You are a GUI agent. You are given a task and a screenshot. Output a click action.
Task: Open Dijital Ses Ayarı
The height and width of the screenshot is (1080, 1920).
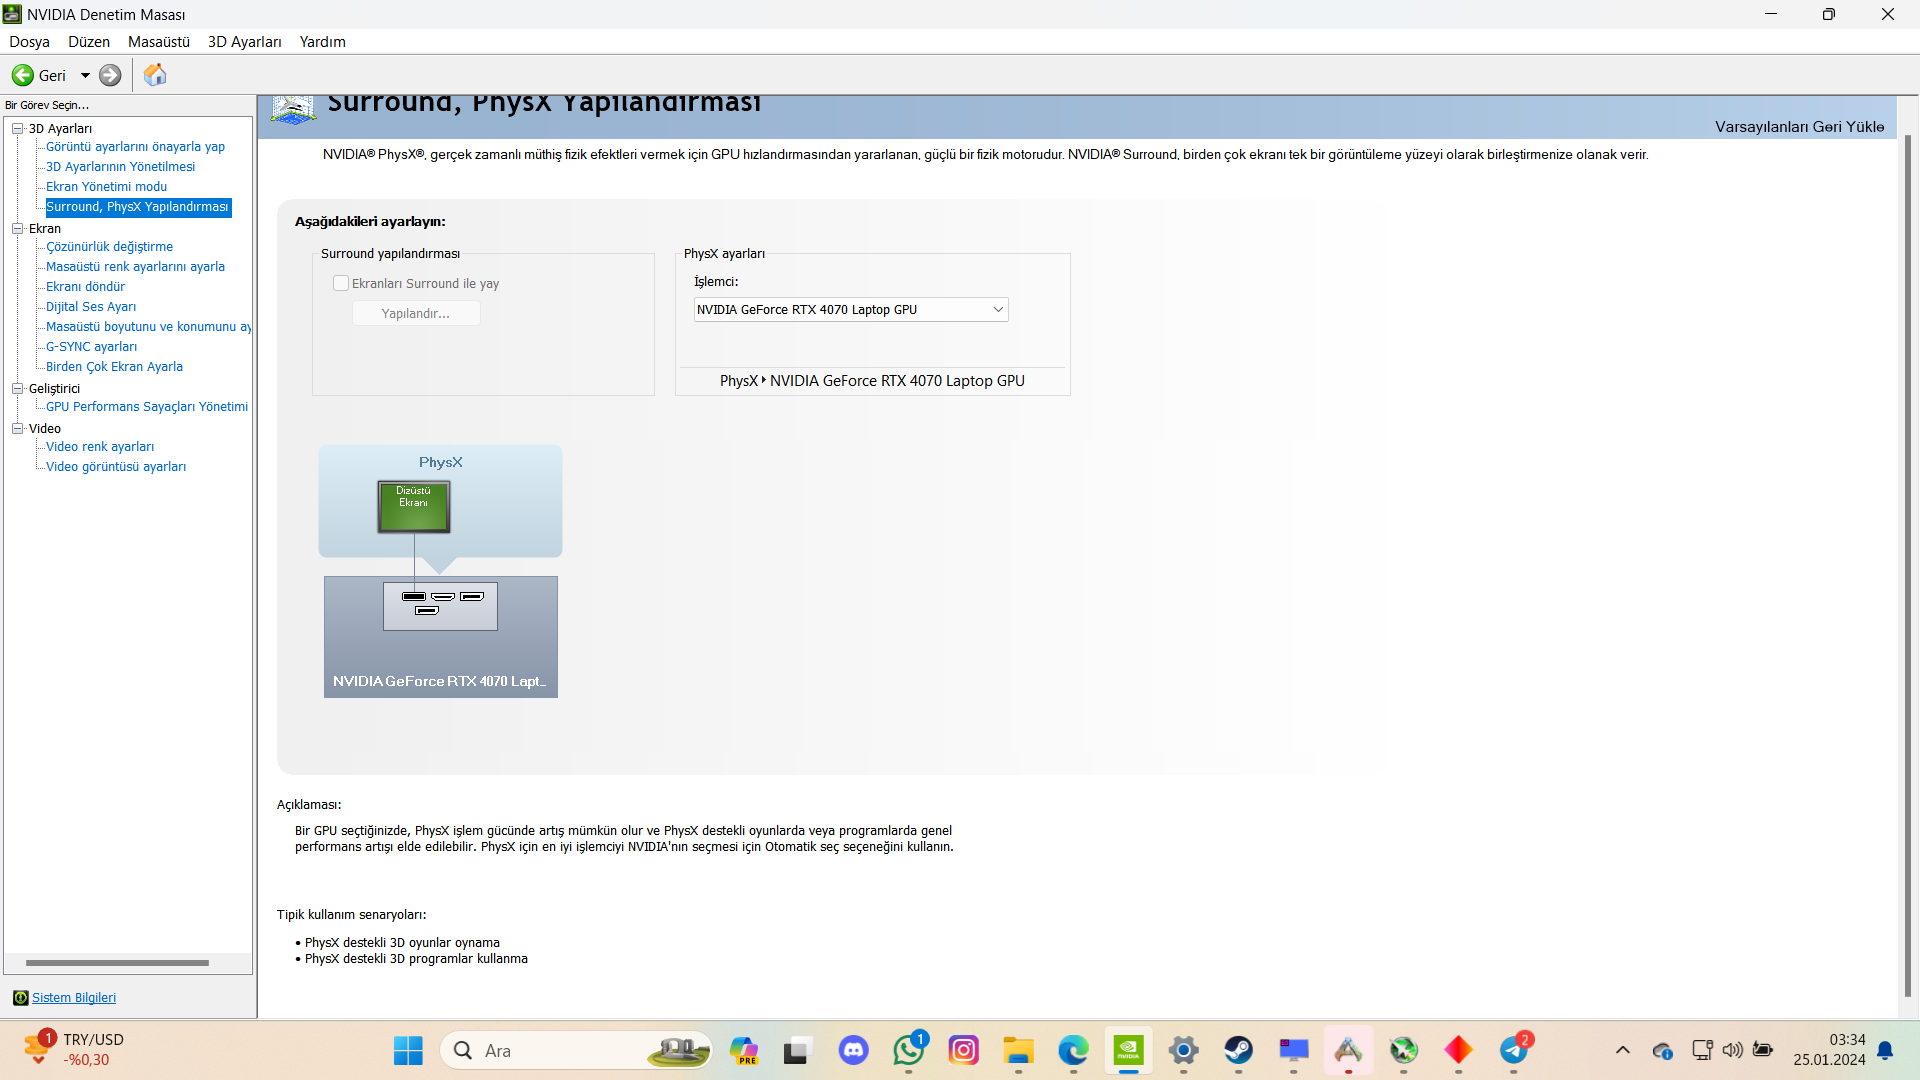[x=91, y=307]
